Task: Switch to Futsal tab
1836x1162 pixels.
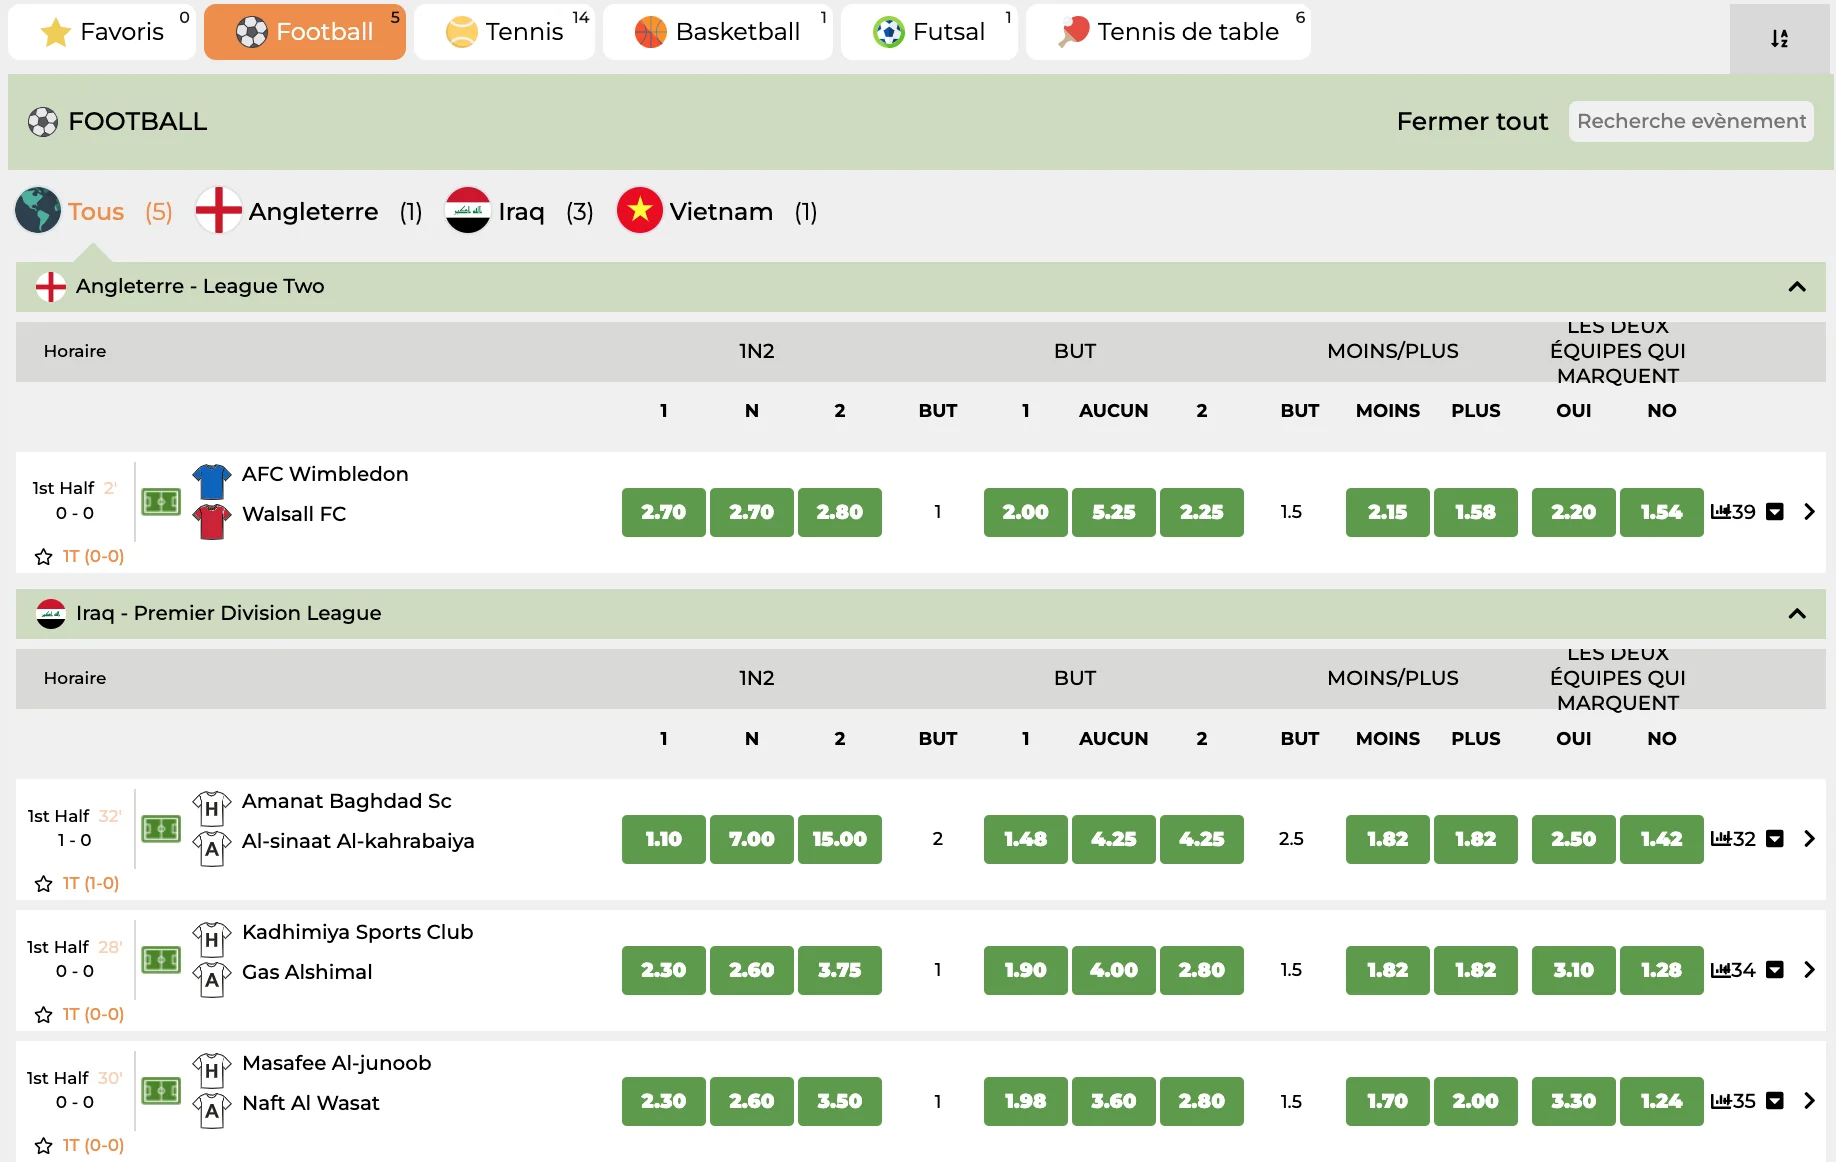Action: (929, 32)
